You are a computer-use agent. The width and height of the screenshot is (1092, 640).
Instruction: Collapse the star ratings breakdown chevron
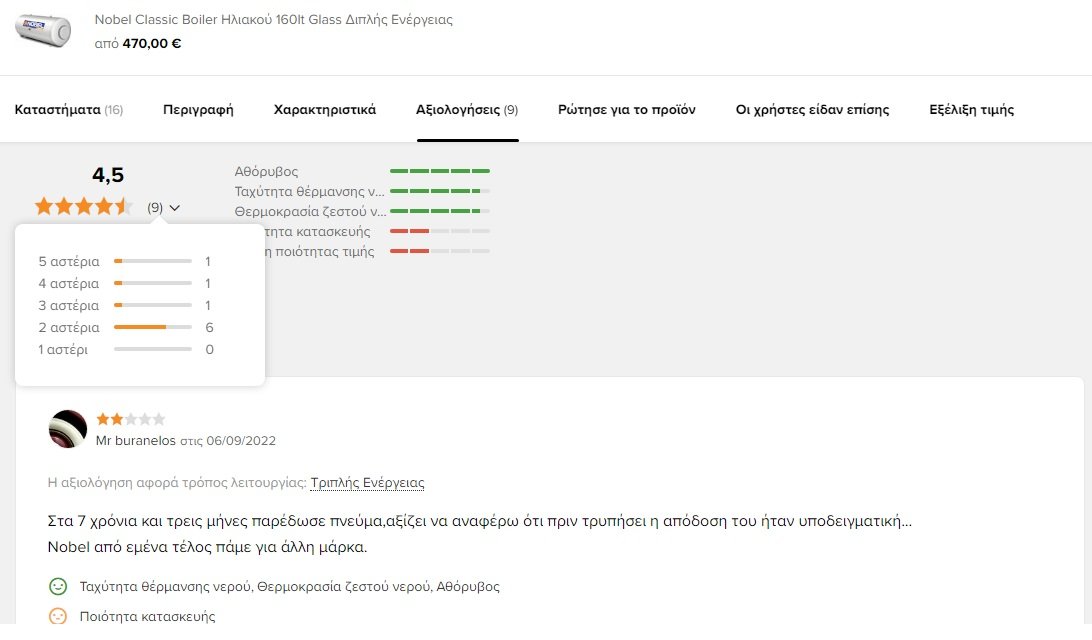coord(174,208)
